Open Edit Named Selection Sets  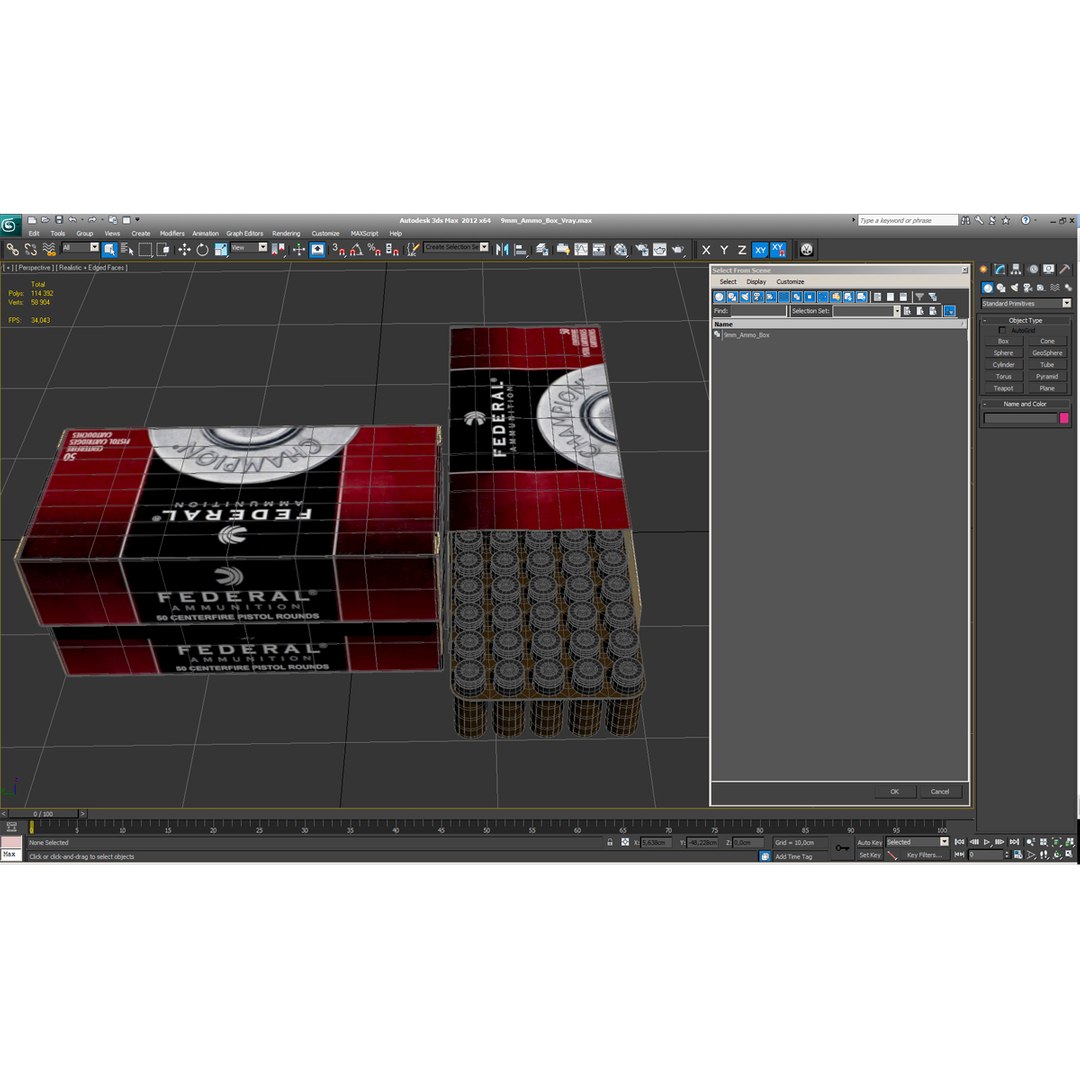point(412,249)
